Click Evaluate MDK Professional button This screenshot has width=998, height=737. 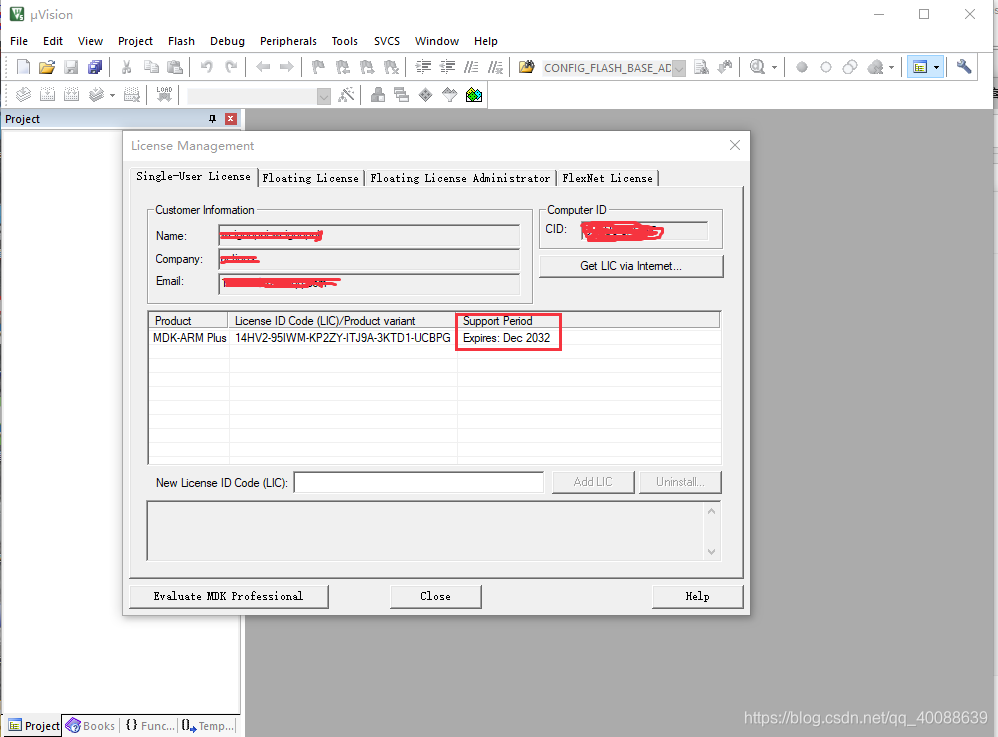228,596
